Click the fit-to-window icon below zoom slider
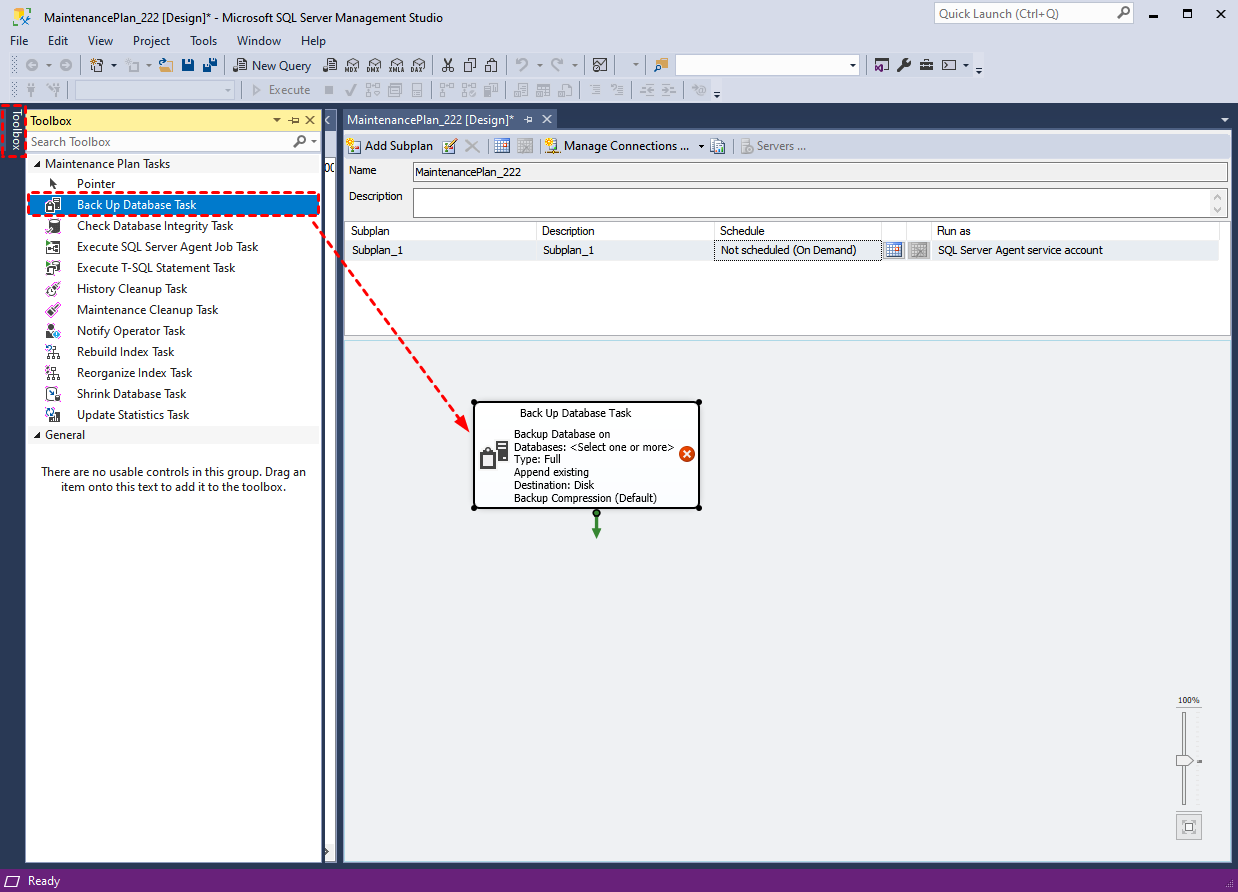1238x892 pixels. click(1188, 827)
